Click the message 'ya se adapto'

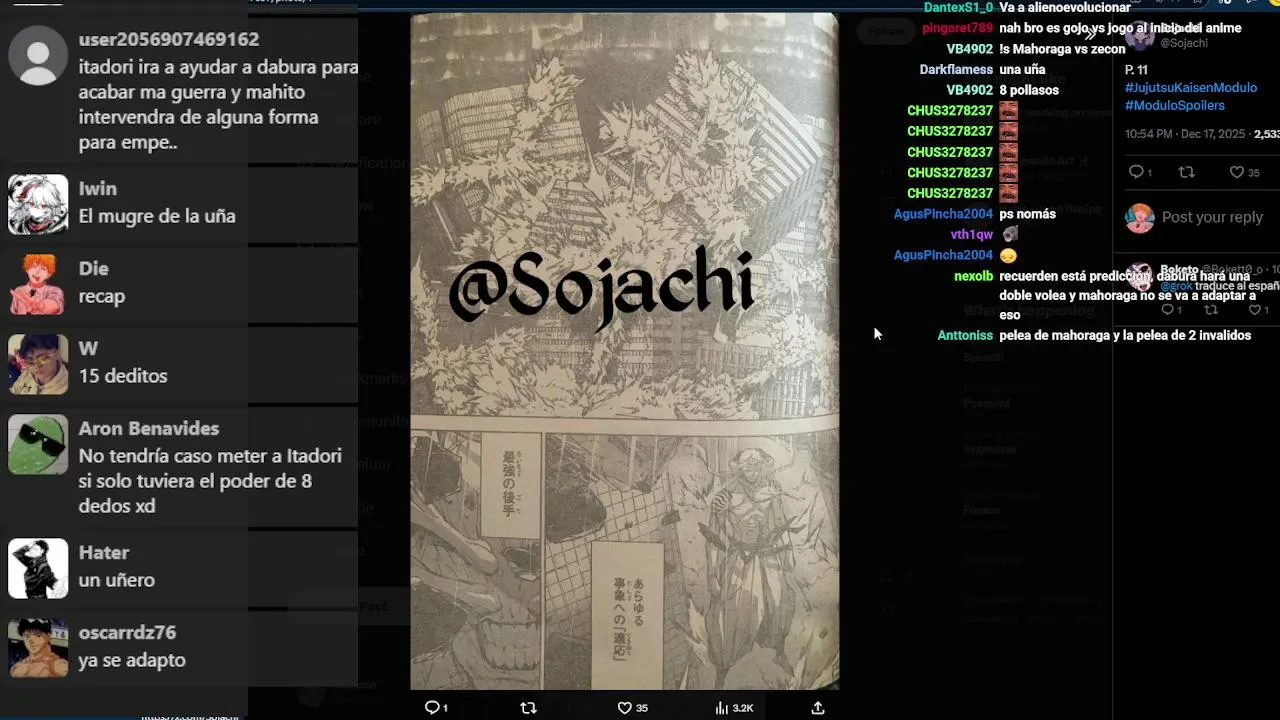[x=132, y=660]
